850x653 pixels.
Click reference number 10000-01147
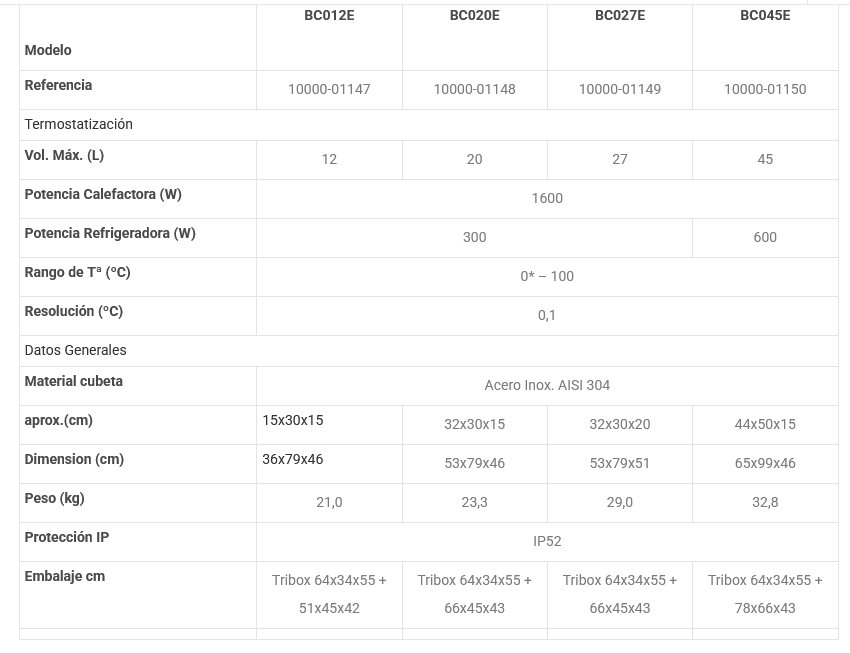[329, 90]
